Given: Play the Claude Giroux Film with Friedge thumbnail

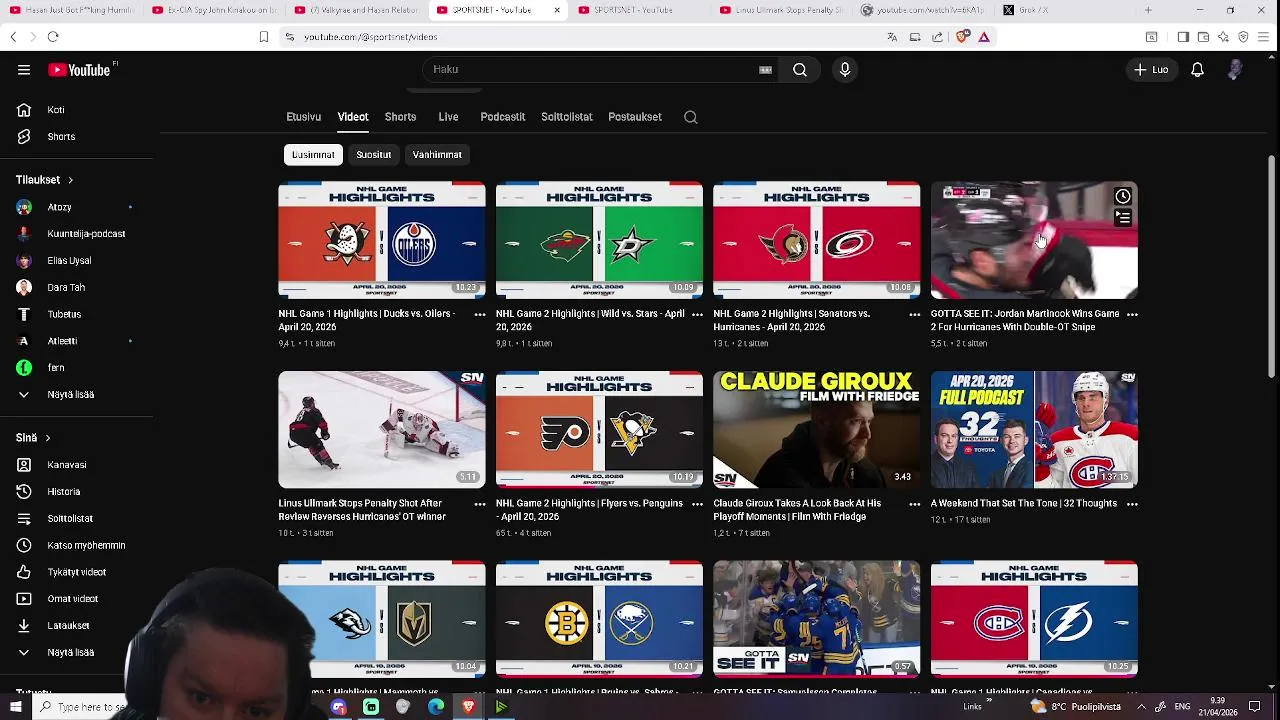Looking at the screenshot, I should tap(817, 430).
